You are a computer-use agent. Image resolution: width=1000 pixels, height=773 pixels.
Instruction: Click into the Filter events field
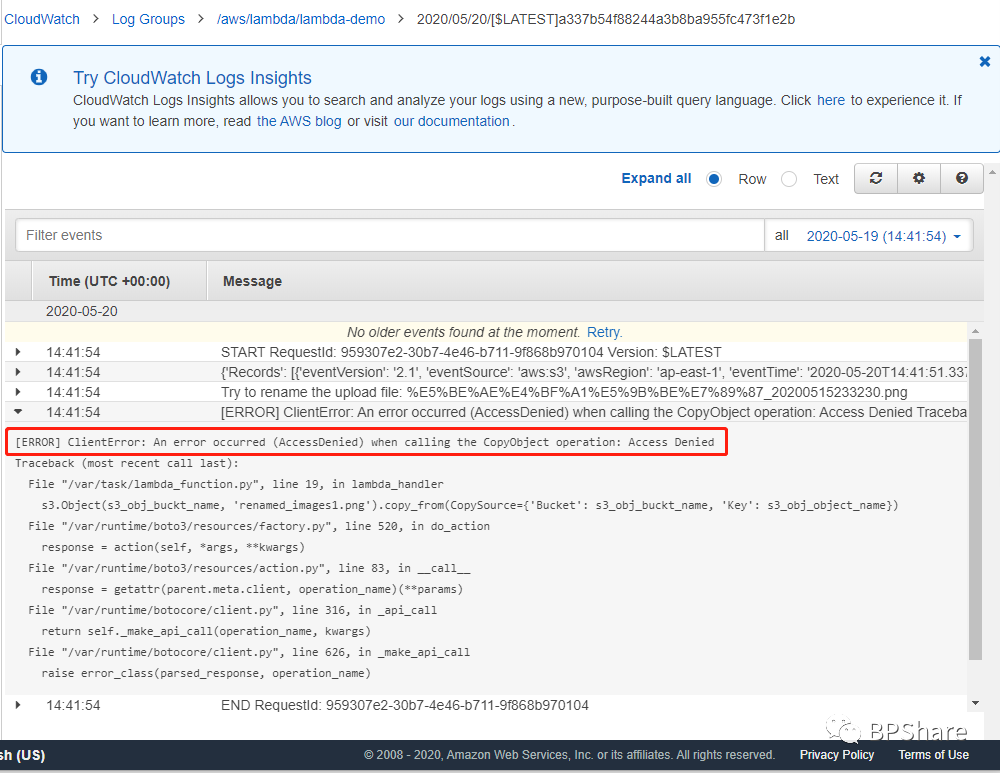390,235
